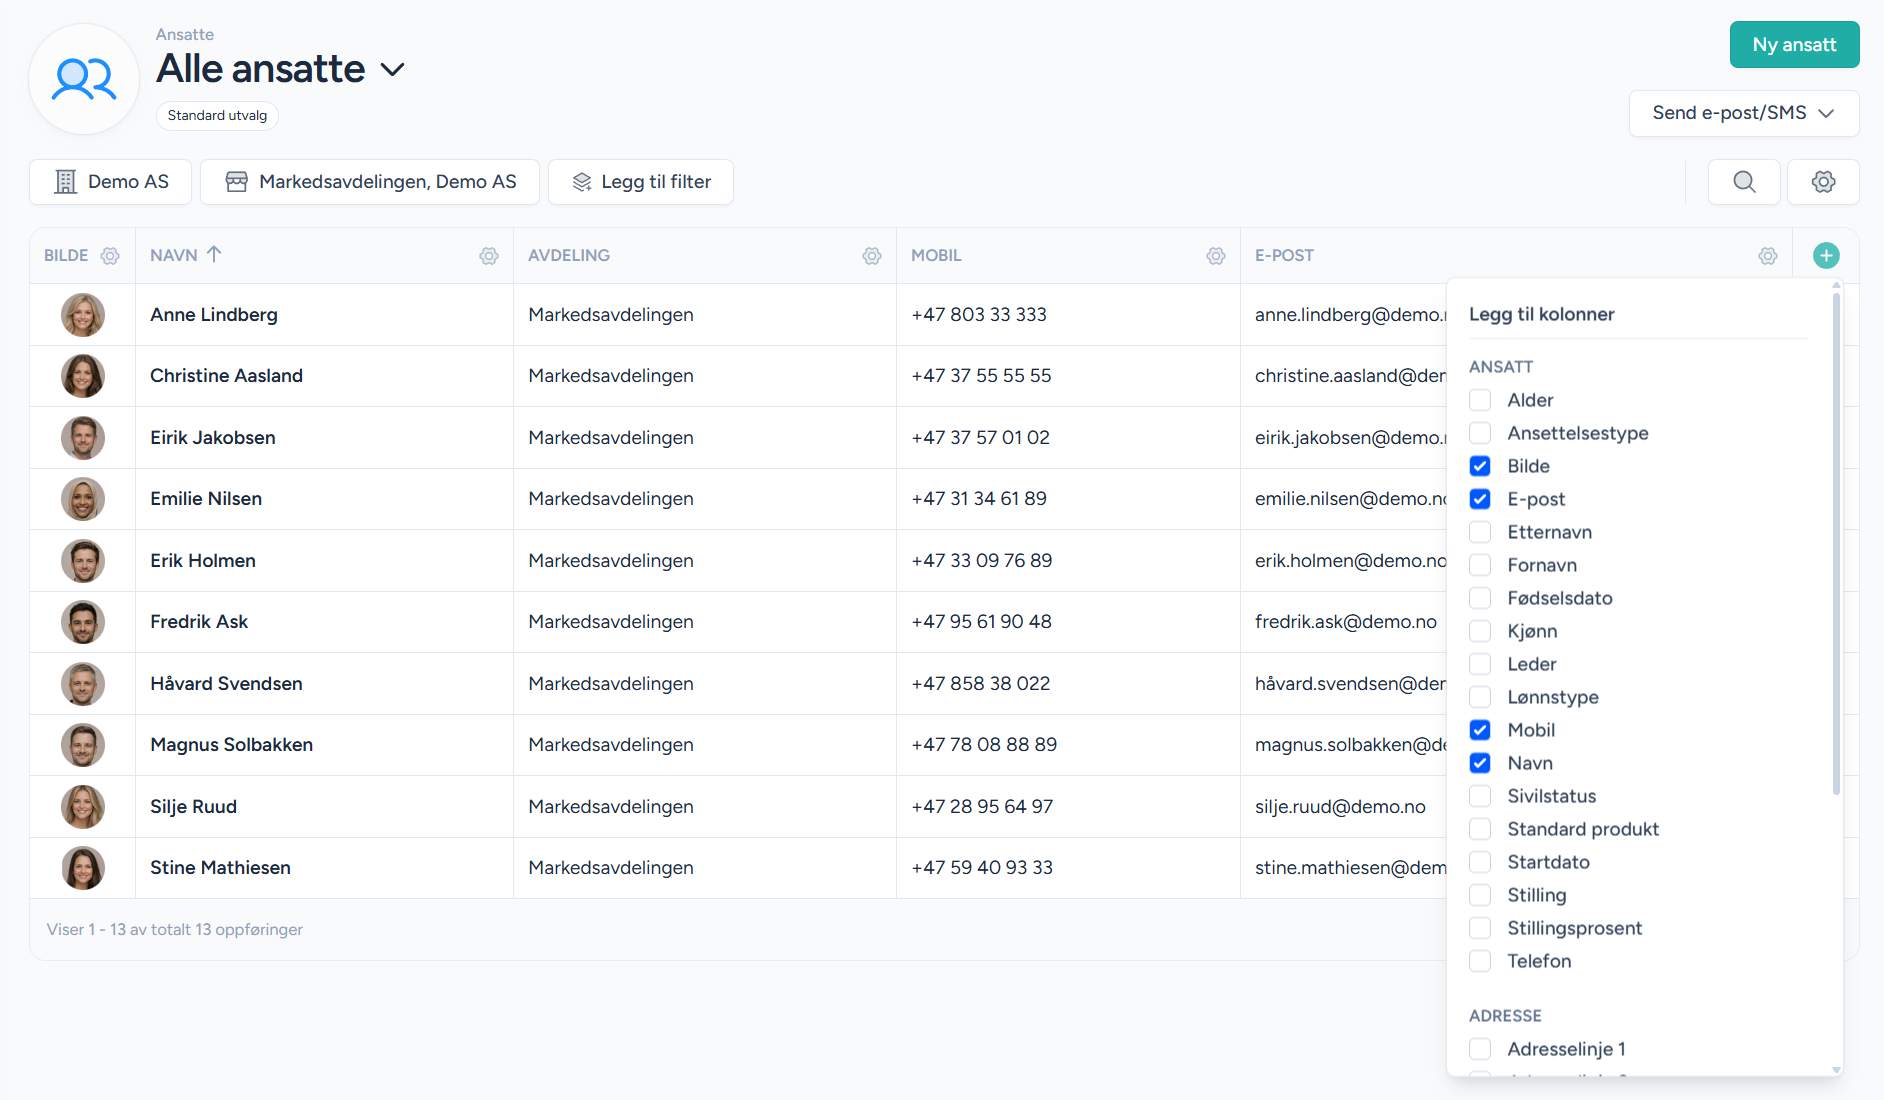The image size is (1884, 1100).
Task: Enable the Alder column checkbox
Action: coord(1480,400)
